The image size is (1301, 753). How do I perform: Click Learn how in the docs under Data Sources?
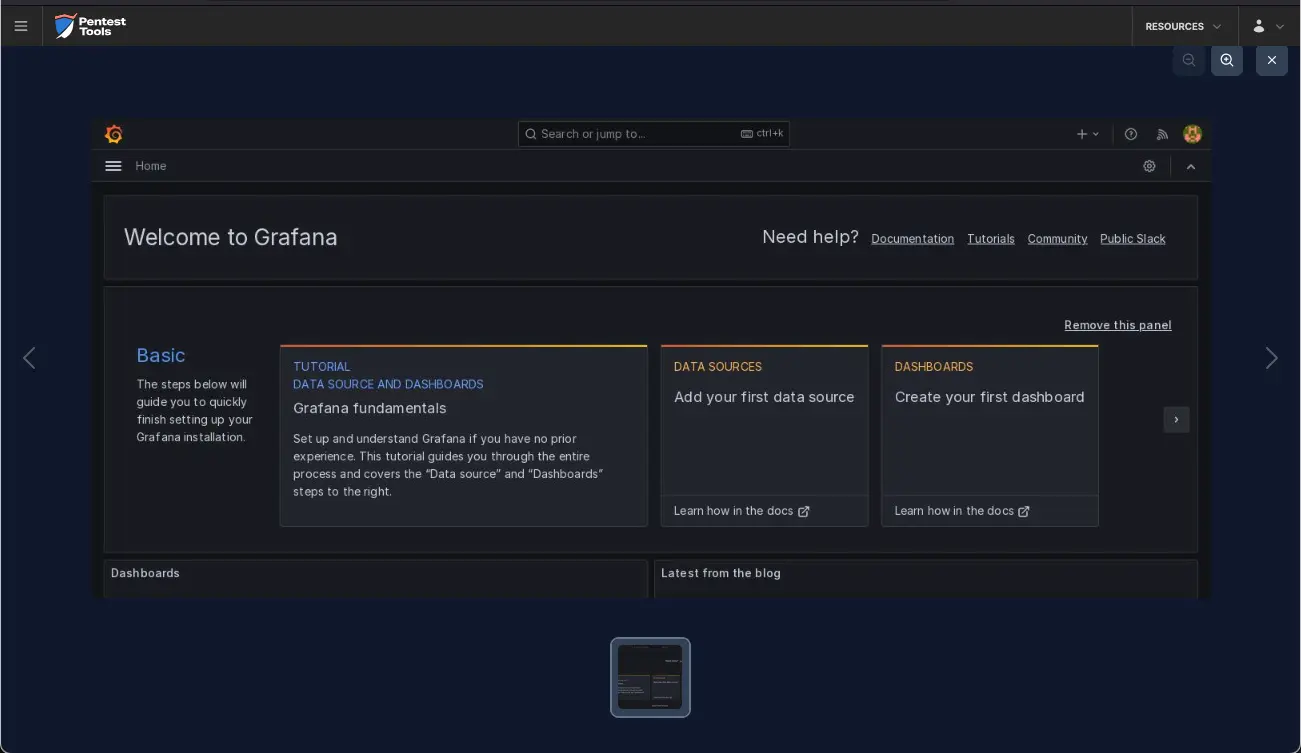point(741,511)
